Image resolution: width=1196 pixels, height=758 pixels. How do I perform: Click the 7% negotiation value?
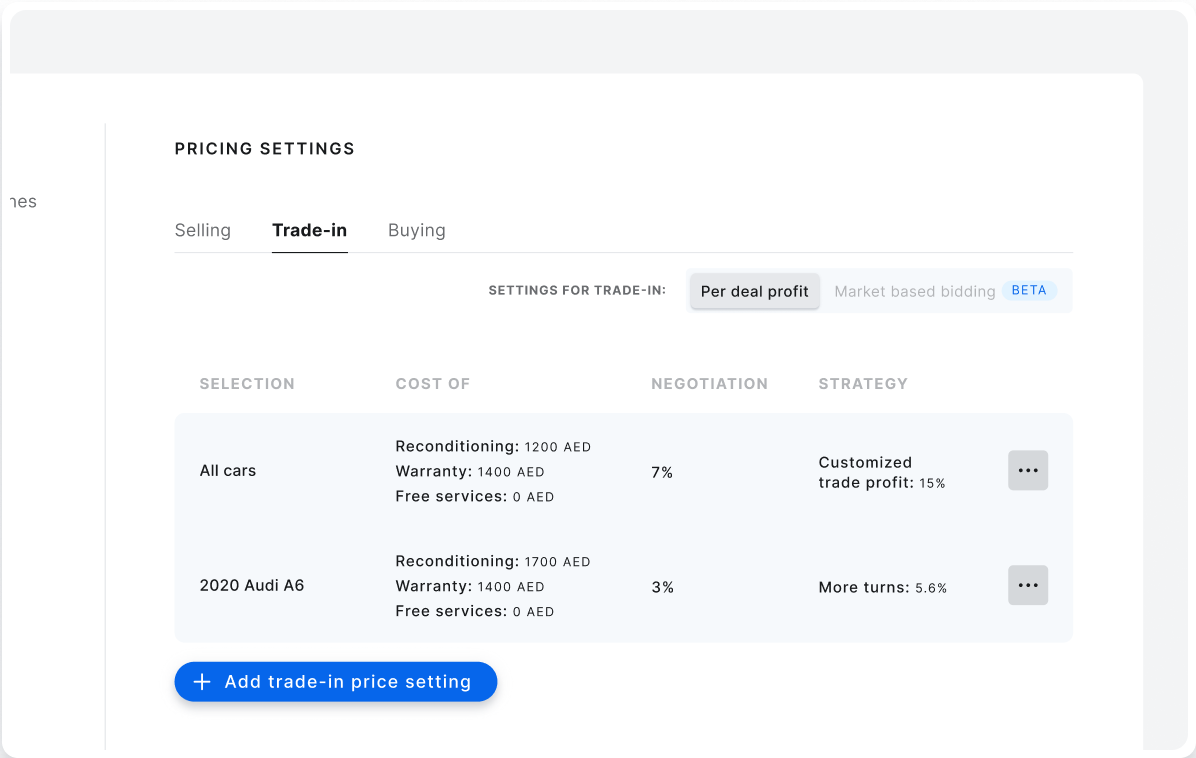point(662,472)
